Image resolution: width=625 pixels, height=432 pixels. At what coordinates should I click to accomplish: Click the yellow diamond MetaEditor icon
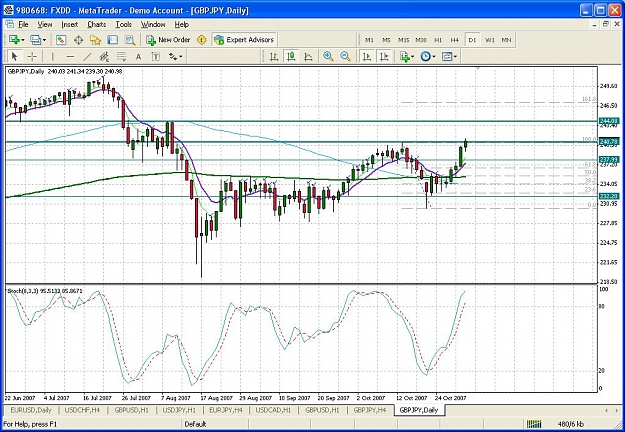click(202, 40)
